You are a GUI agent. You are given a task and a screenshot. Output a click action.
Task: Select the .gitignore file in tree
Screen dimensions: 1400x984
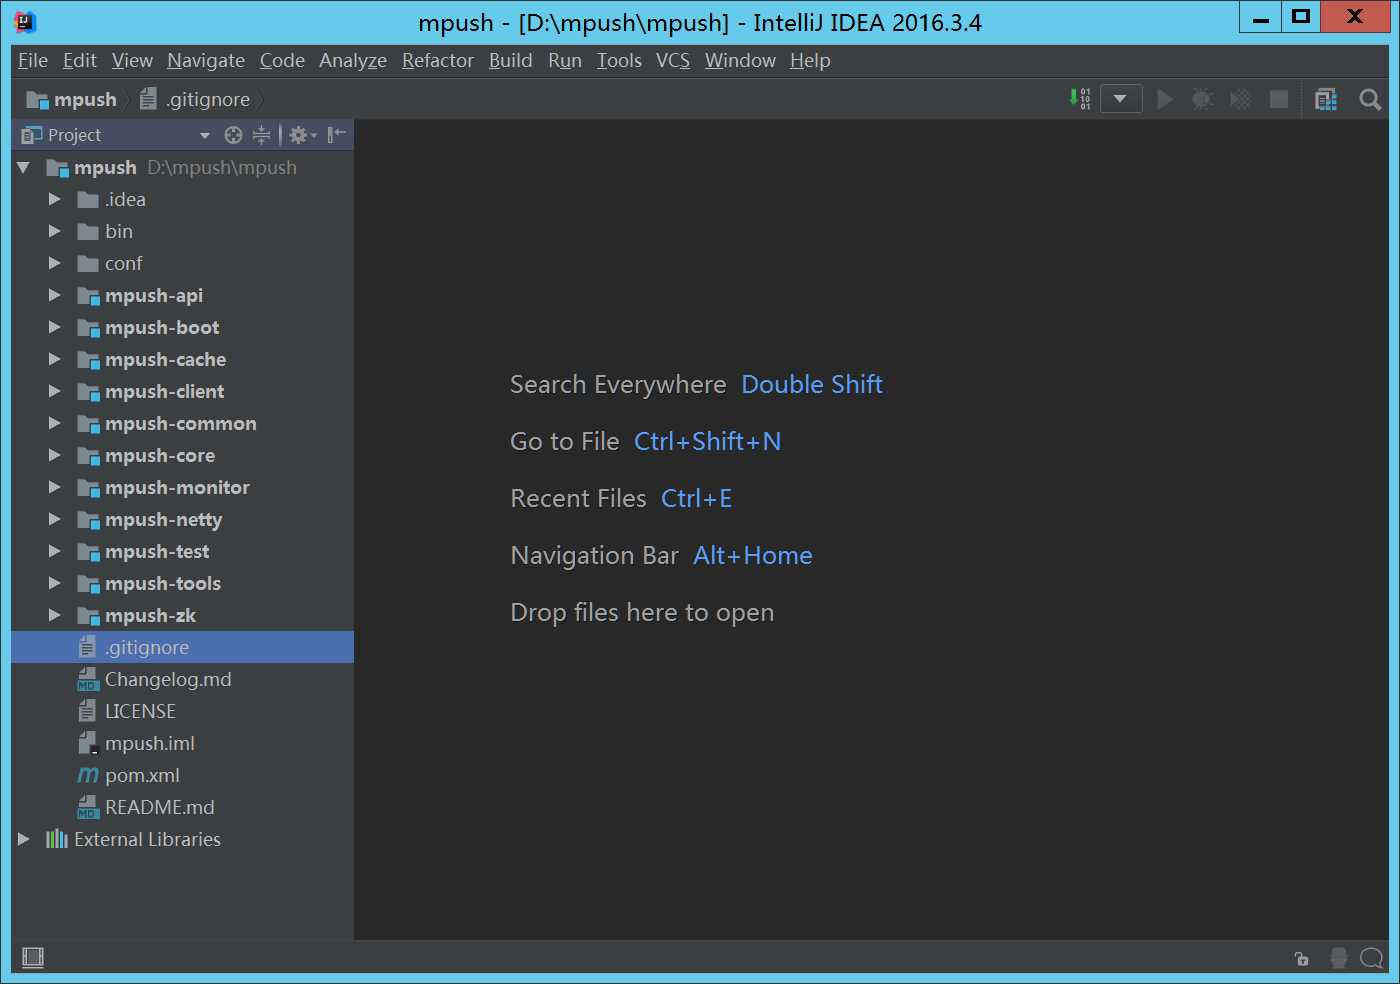pos(182,647)
